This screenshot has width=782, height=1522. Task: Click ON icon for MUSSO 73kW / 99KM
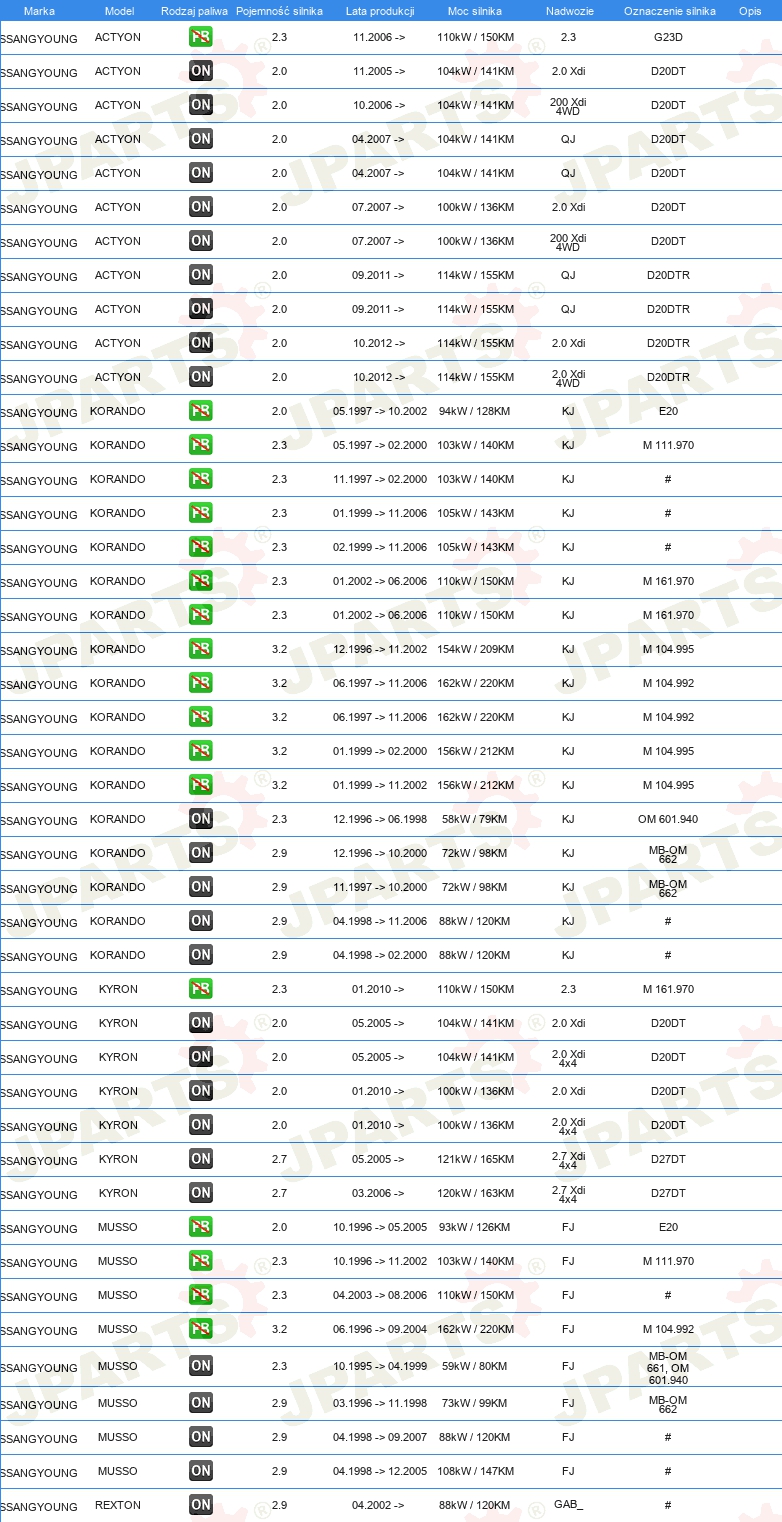[201, 1403]
